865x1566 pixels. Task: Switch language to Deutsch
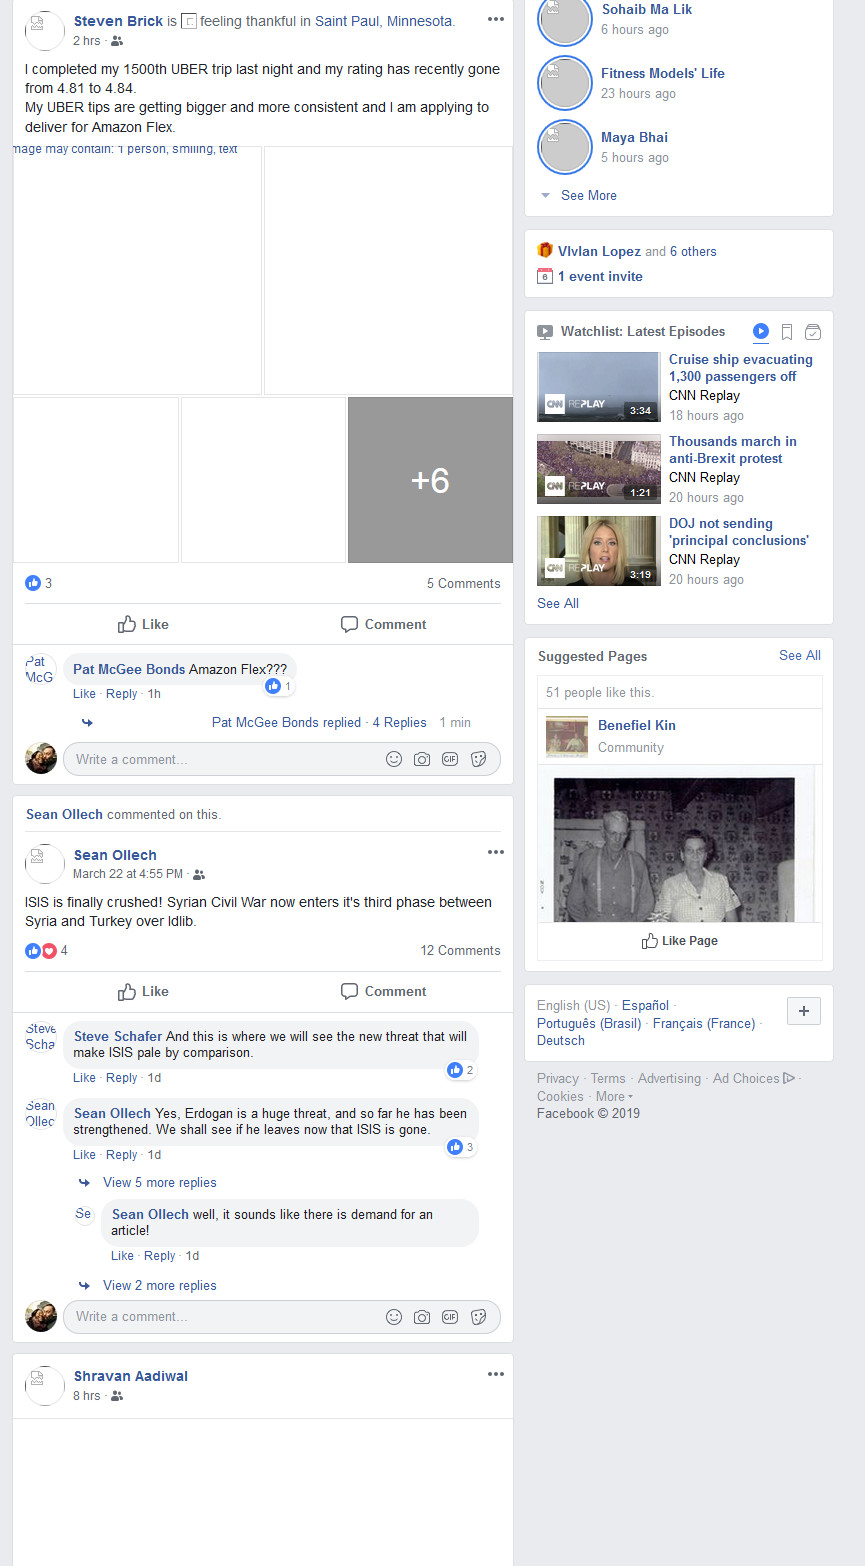561,1040
